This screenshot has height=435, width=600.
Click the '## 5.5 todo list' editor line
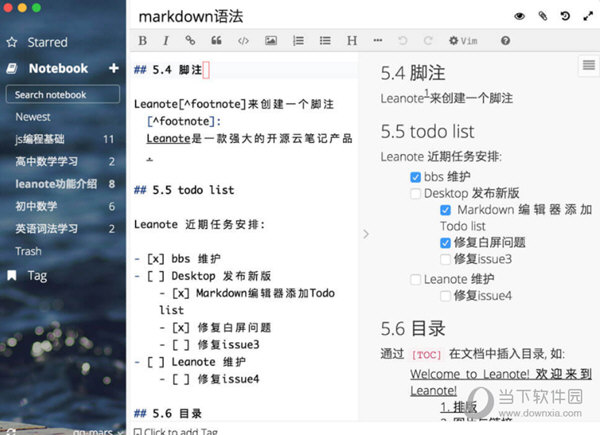(184, 190)
